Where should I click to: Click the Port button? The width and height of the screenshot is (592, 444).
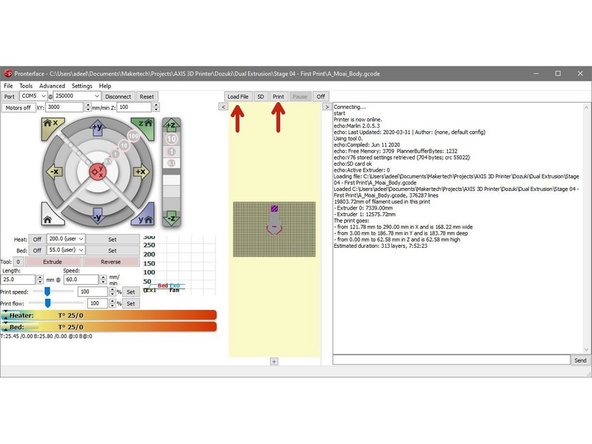click(9, 97)
